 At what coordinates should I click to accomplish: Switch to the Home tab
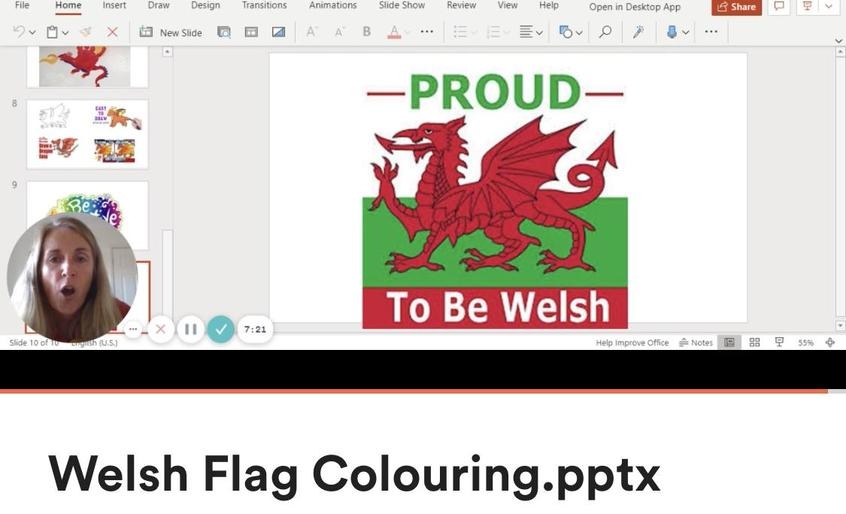click(68, 5)
